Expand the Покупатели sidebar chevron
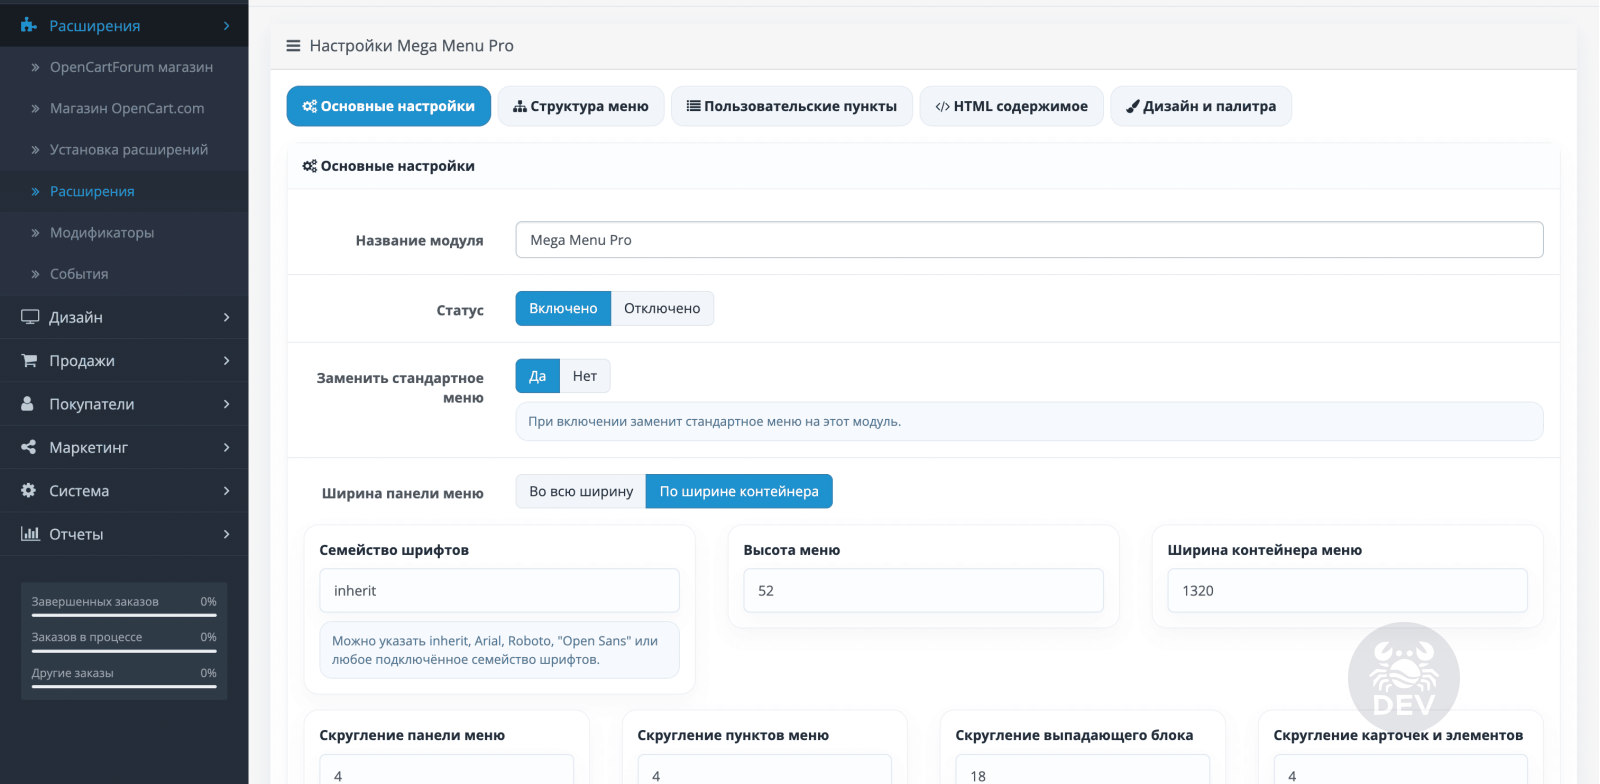This screenshot has width=1600, height=784. [x=227, y=404]
